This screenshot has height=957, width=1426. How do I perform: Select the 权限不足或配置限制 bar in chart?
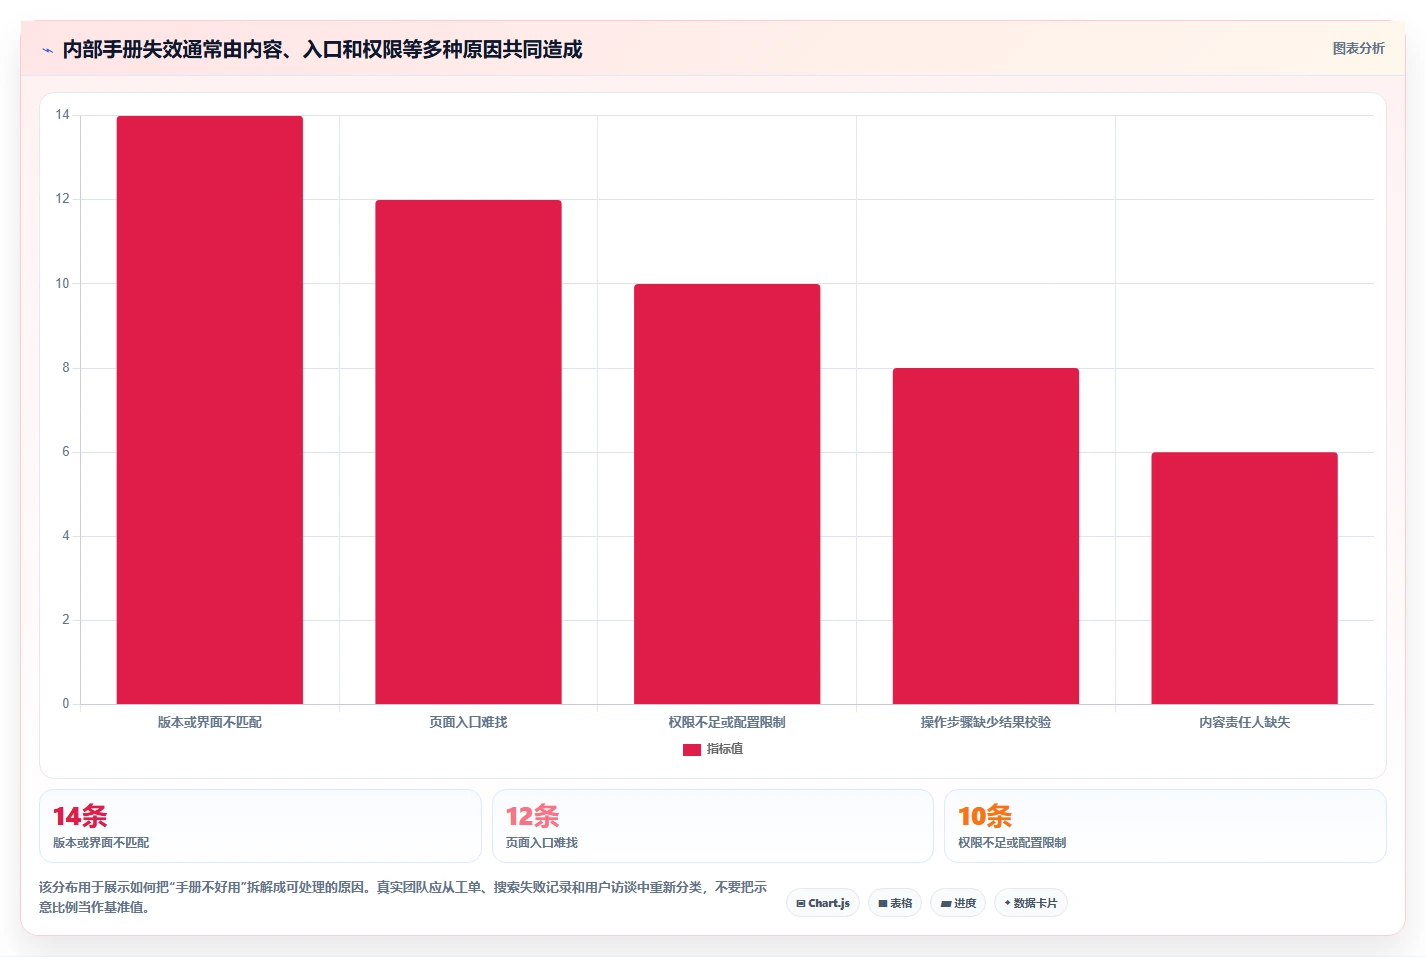click(727, 494)
